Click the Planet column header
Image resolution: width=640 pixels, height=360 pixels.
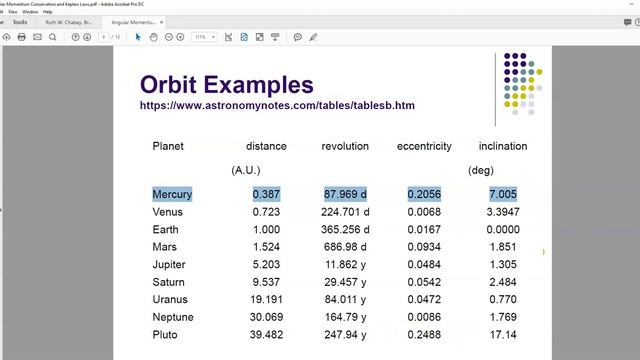[168, 146]
